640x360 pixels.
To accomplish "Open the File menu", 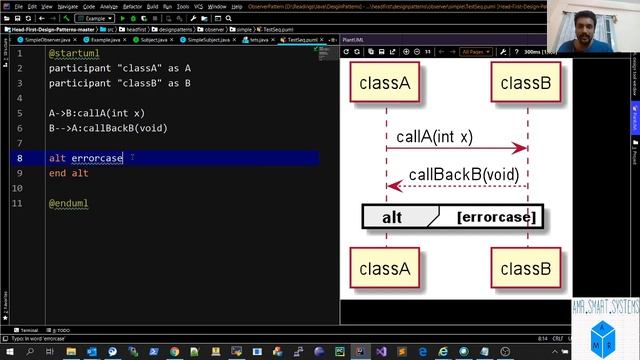I will [x=19, y=7].
